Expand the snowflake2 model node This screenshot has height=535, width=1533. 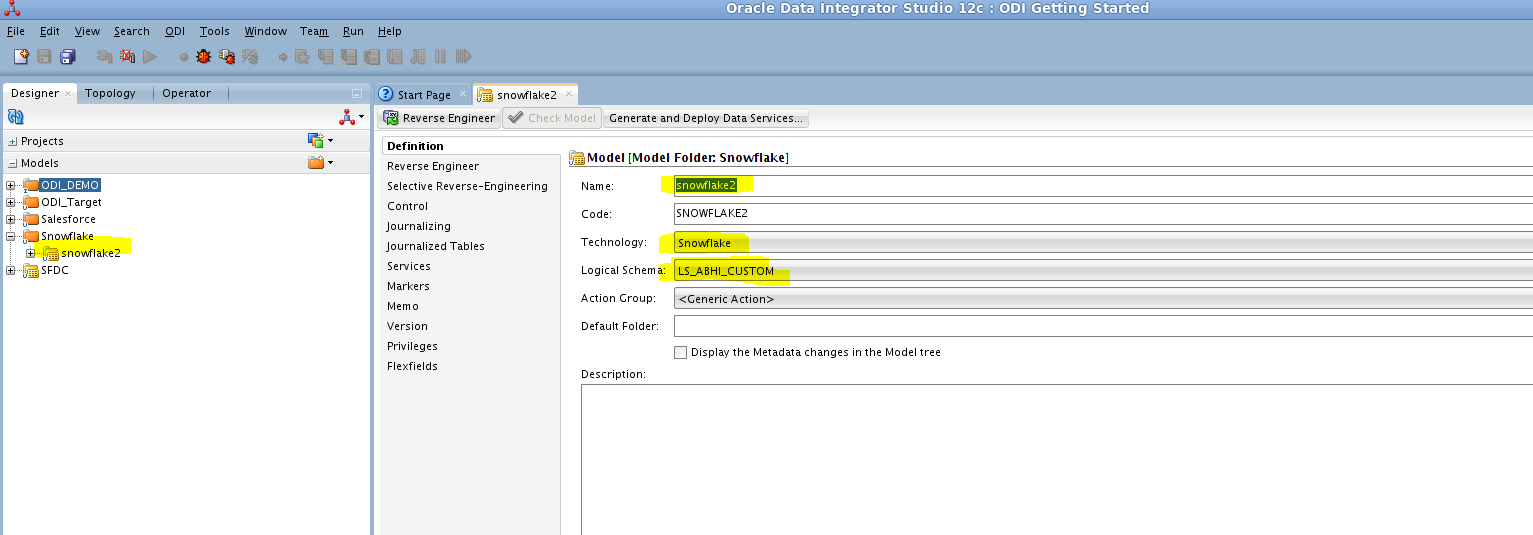(30, 253)
